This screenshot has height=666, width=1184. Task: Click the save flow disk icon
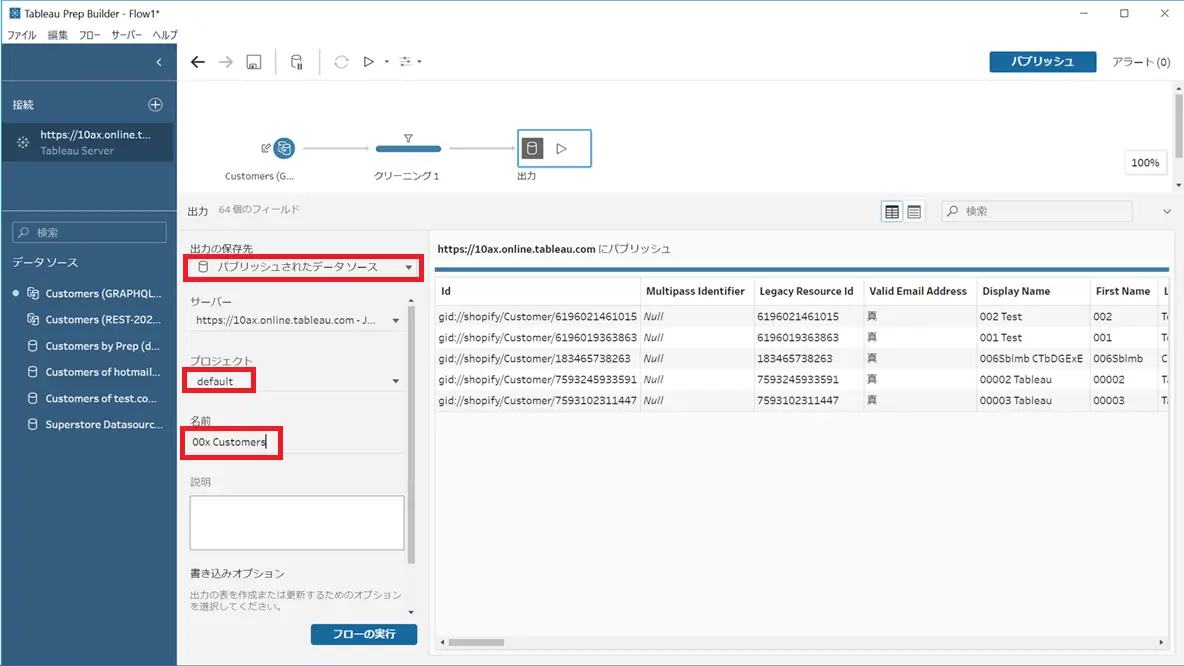click(254, 62)
